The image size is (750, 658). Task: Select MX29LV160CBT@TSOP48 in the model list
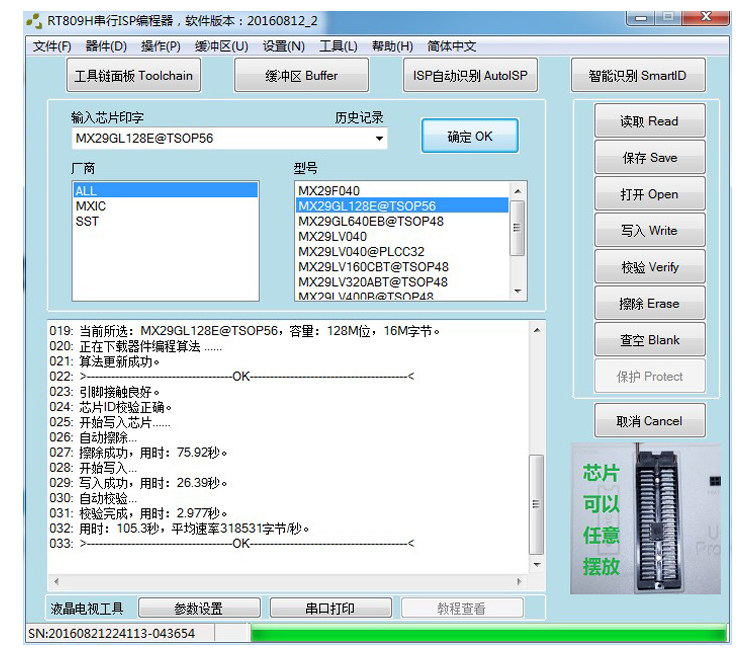402,267
